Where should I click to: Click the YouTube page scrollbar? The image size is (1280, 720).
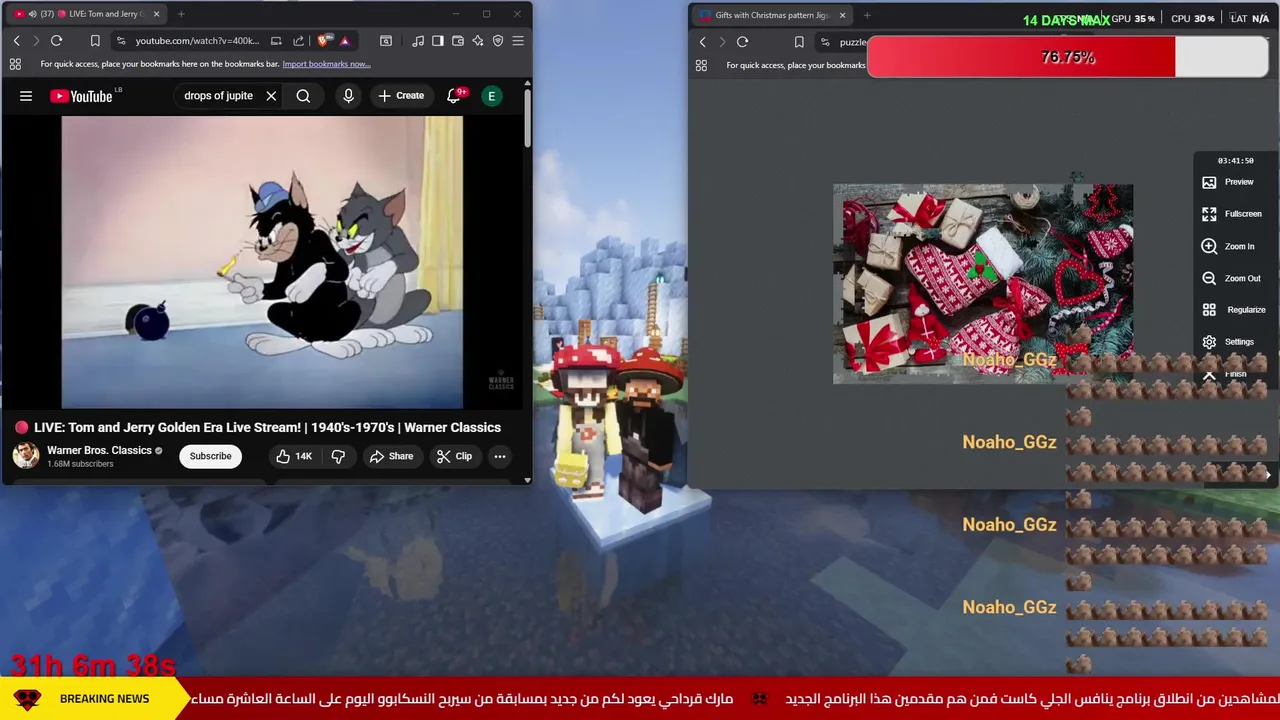[528, 120]
